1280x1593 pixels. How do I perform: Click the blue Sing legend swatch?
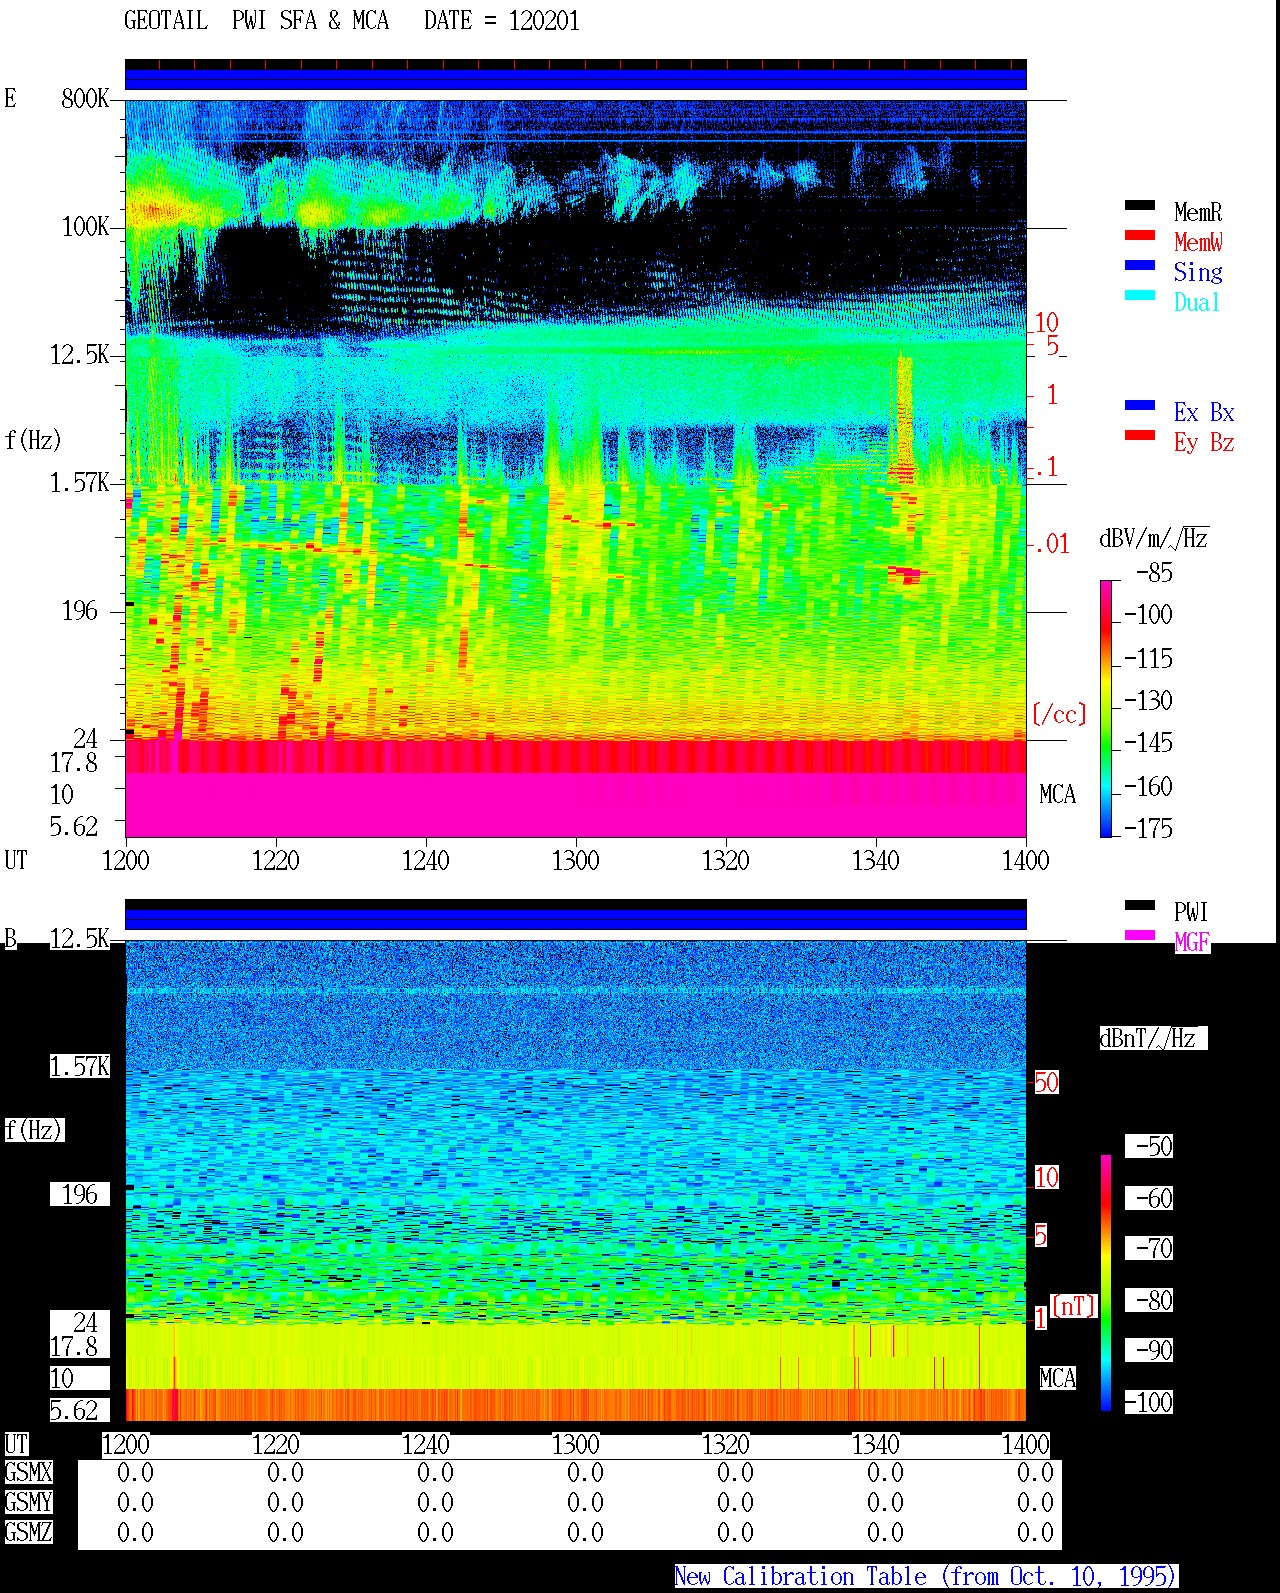tap(1139, 266)
